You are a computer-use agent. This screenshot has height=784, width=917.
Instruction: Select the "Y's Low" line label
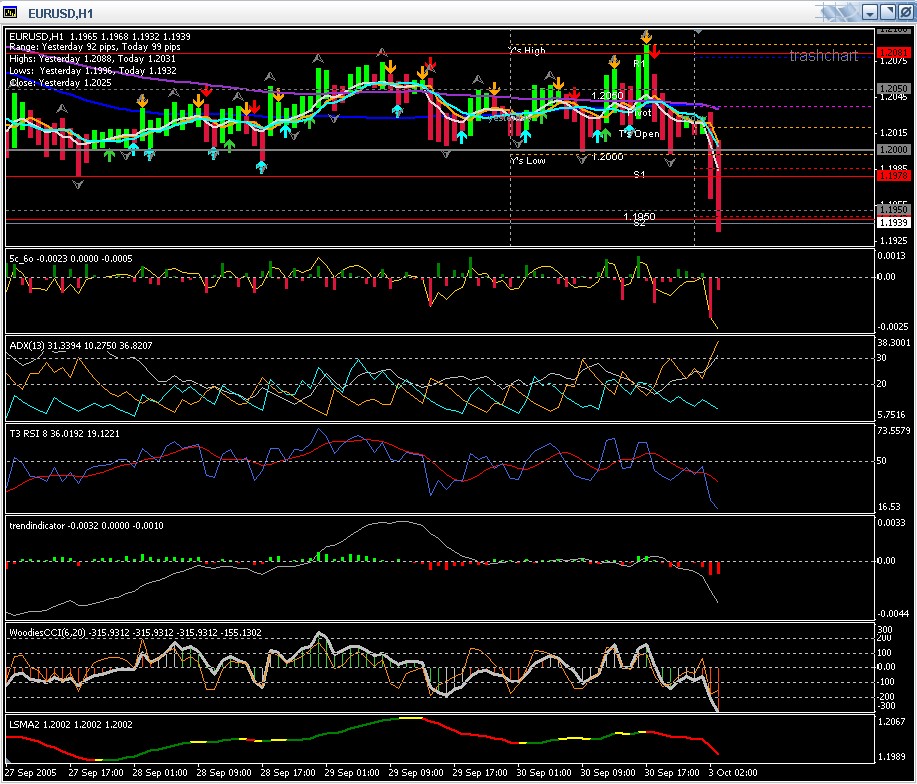click(528, 161)
